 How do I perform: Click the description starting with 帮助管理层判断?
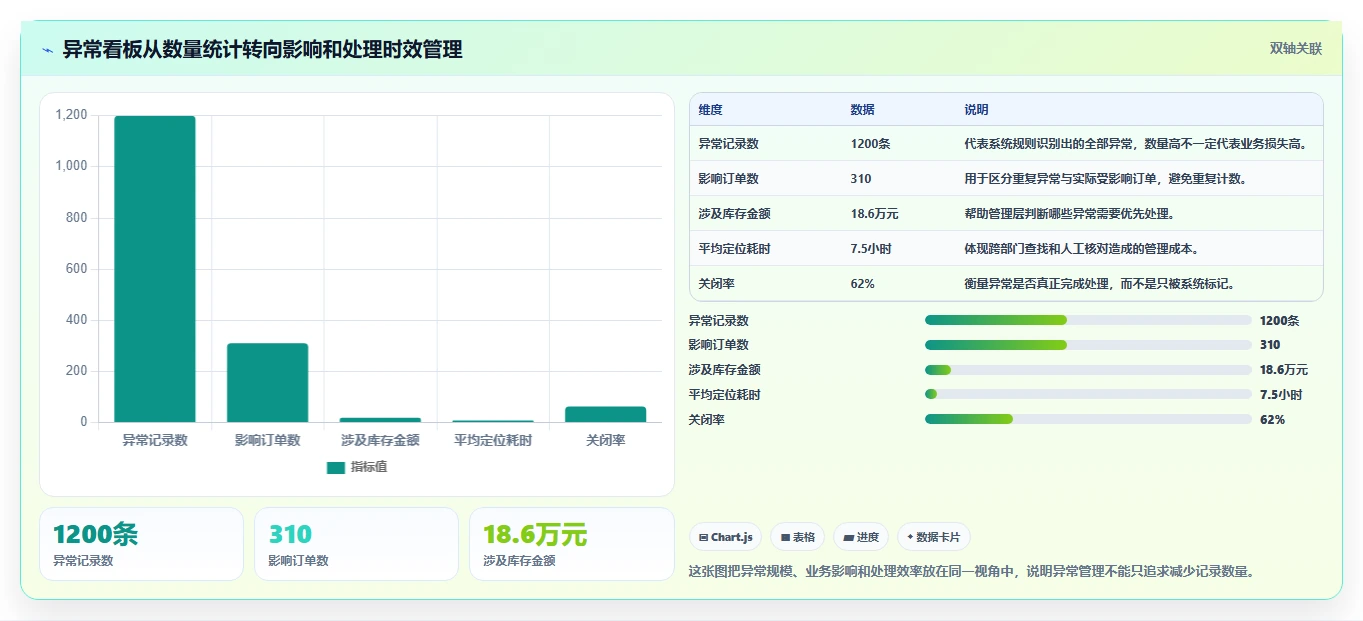tap(1069, 214)
